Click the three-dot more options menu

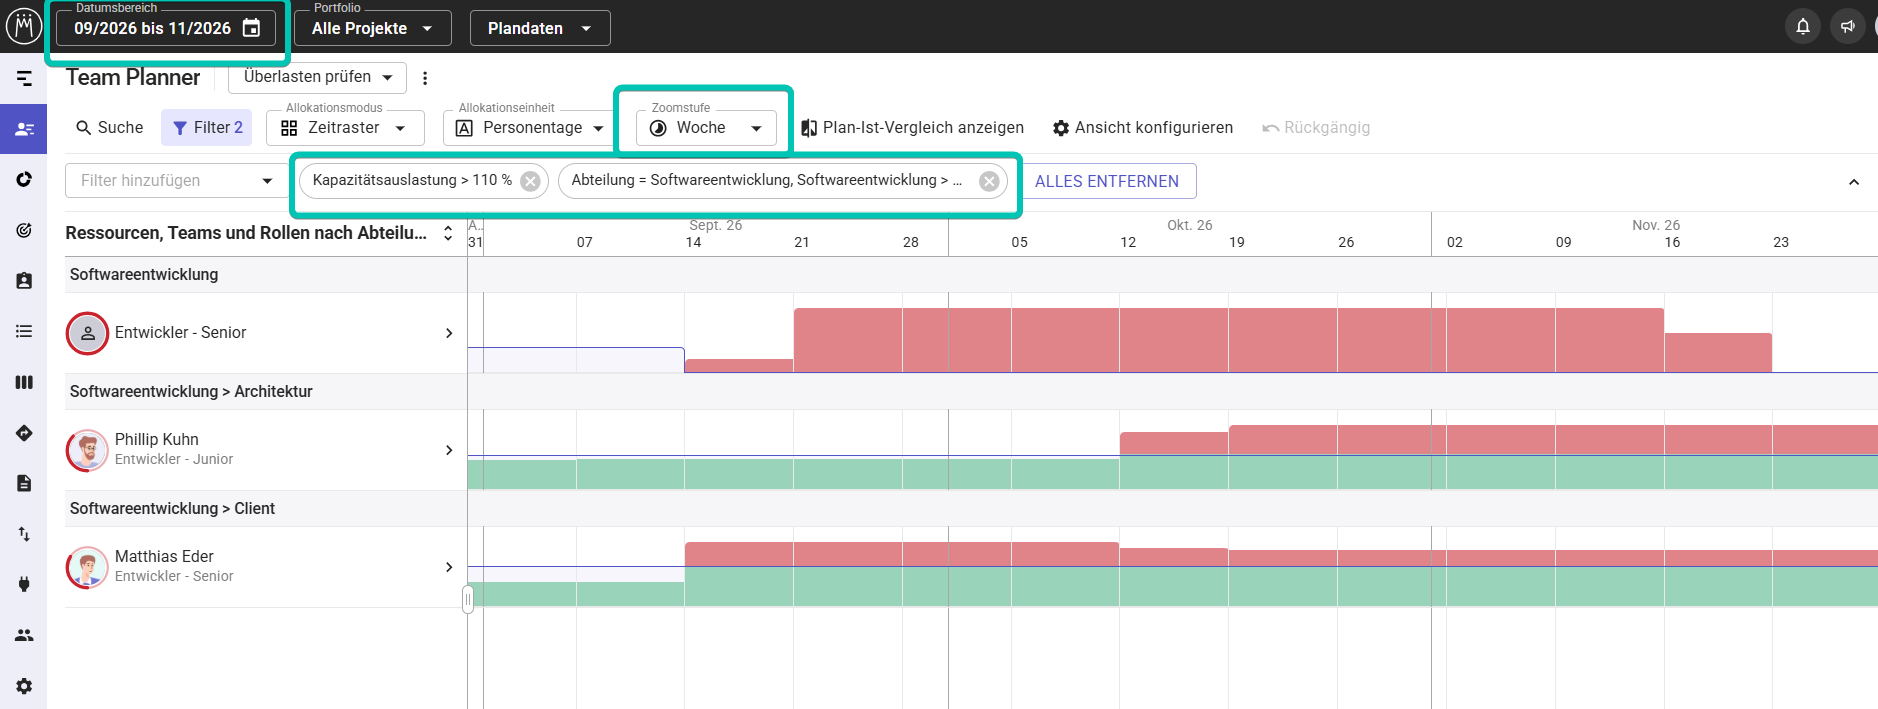point(425,78)
